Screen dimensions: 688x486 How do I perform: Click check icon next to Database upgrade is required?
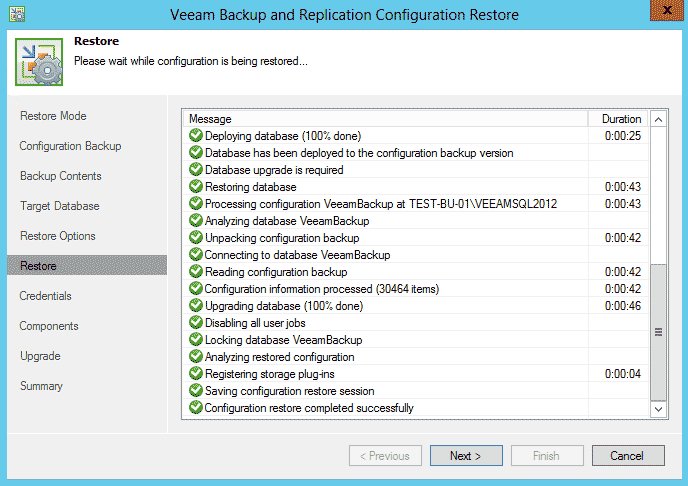195,169
